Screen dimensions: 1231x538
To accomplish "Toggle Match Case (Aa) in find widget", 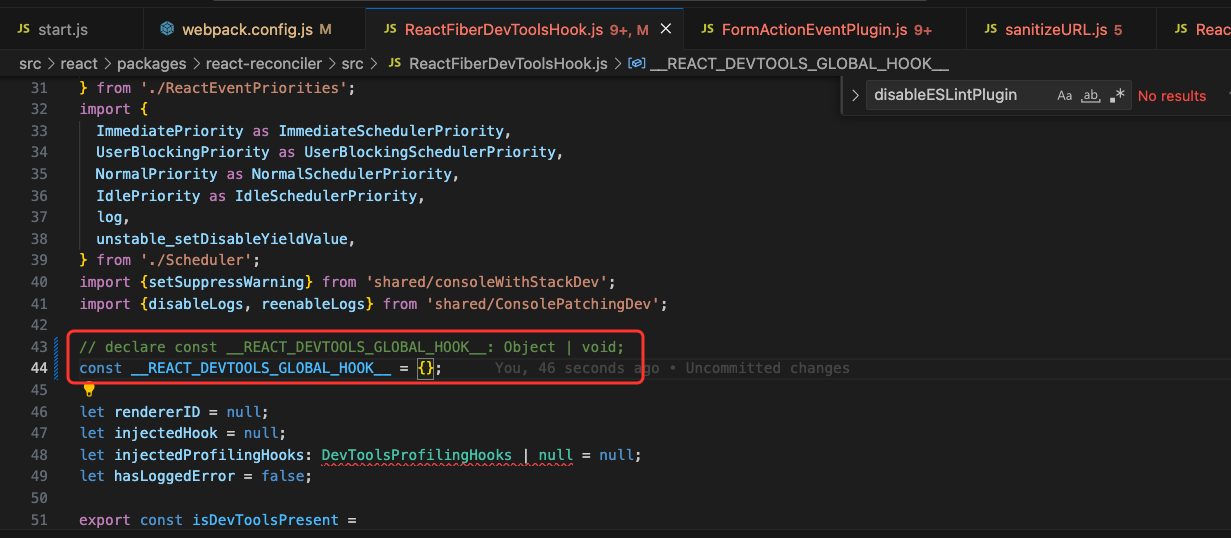I will (x=1065, y=96).
